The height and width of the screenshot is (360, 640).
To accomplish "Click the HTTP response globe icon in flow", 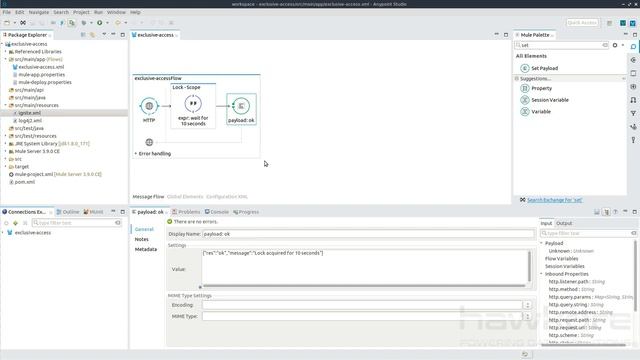I will point(149,142).
